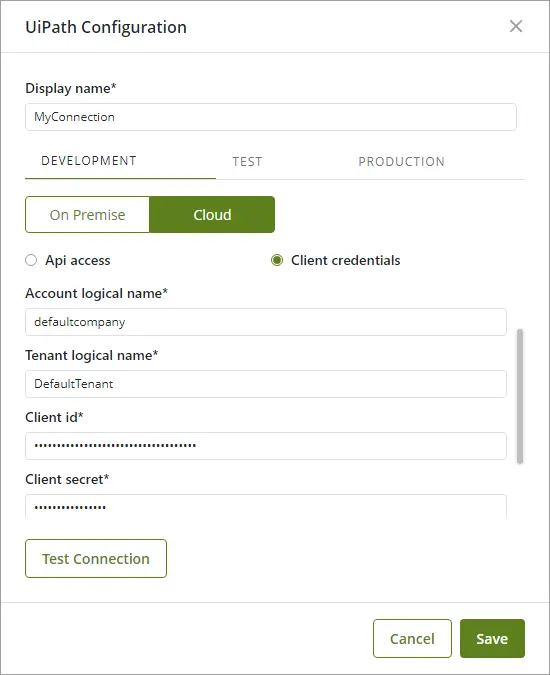
Task: Click the Client id label
Action: pos(54,417)
